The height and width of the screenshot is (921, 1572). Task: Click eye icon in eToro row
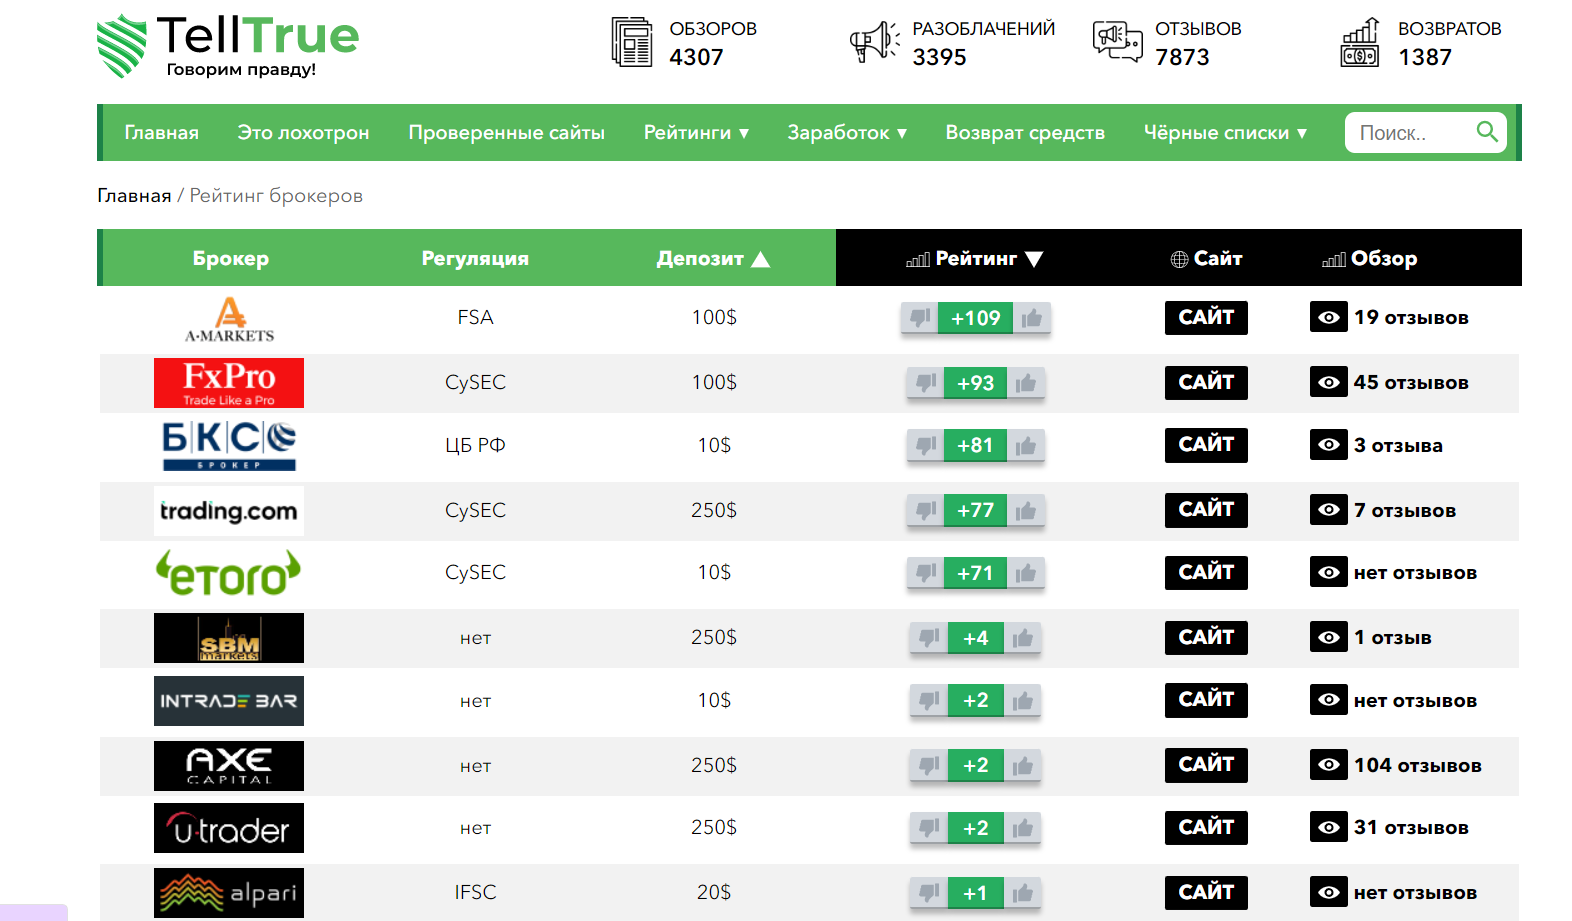1328,572
